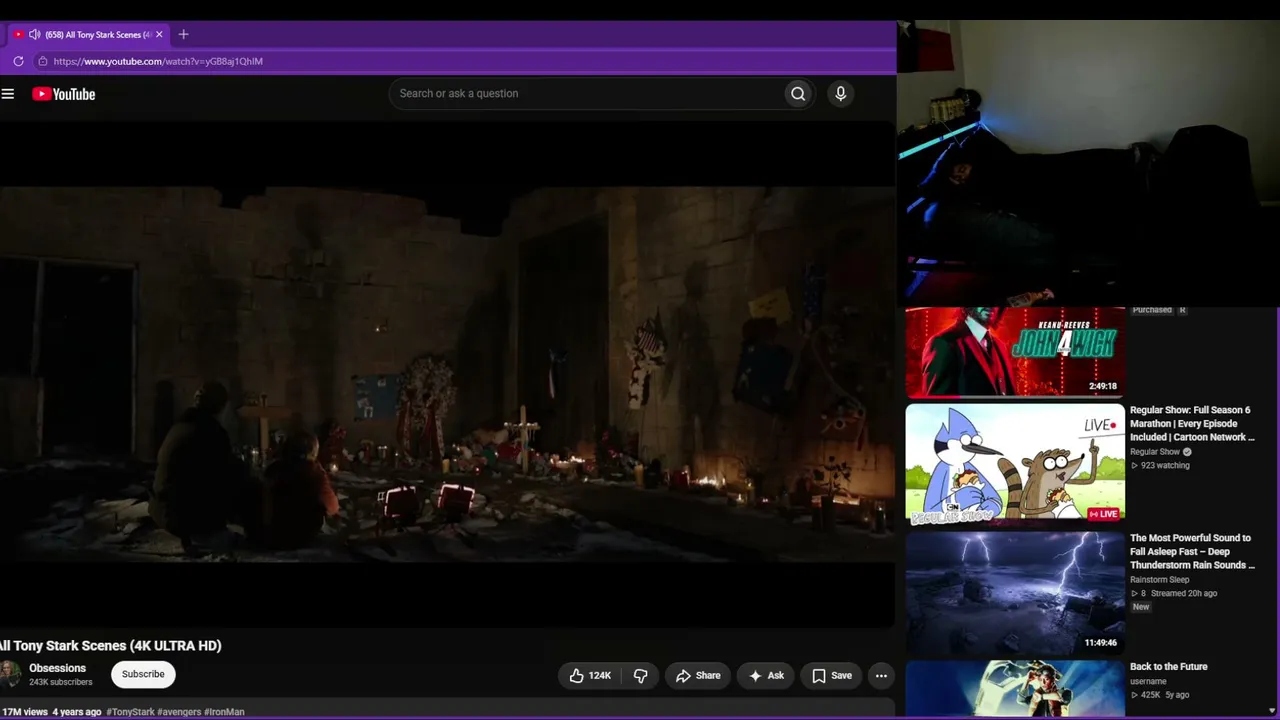Open the Regular Show marathon thumbnail

tap(1015, 465)
